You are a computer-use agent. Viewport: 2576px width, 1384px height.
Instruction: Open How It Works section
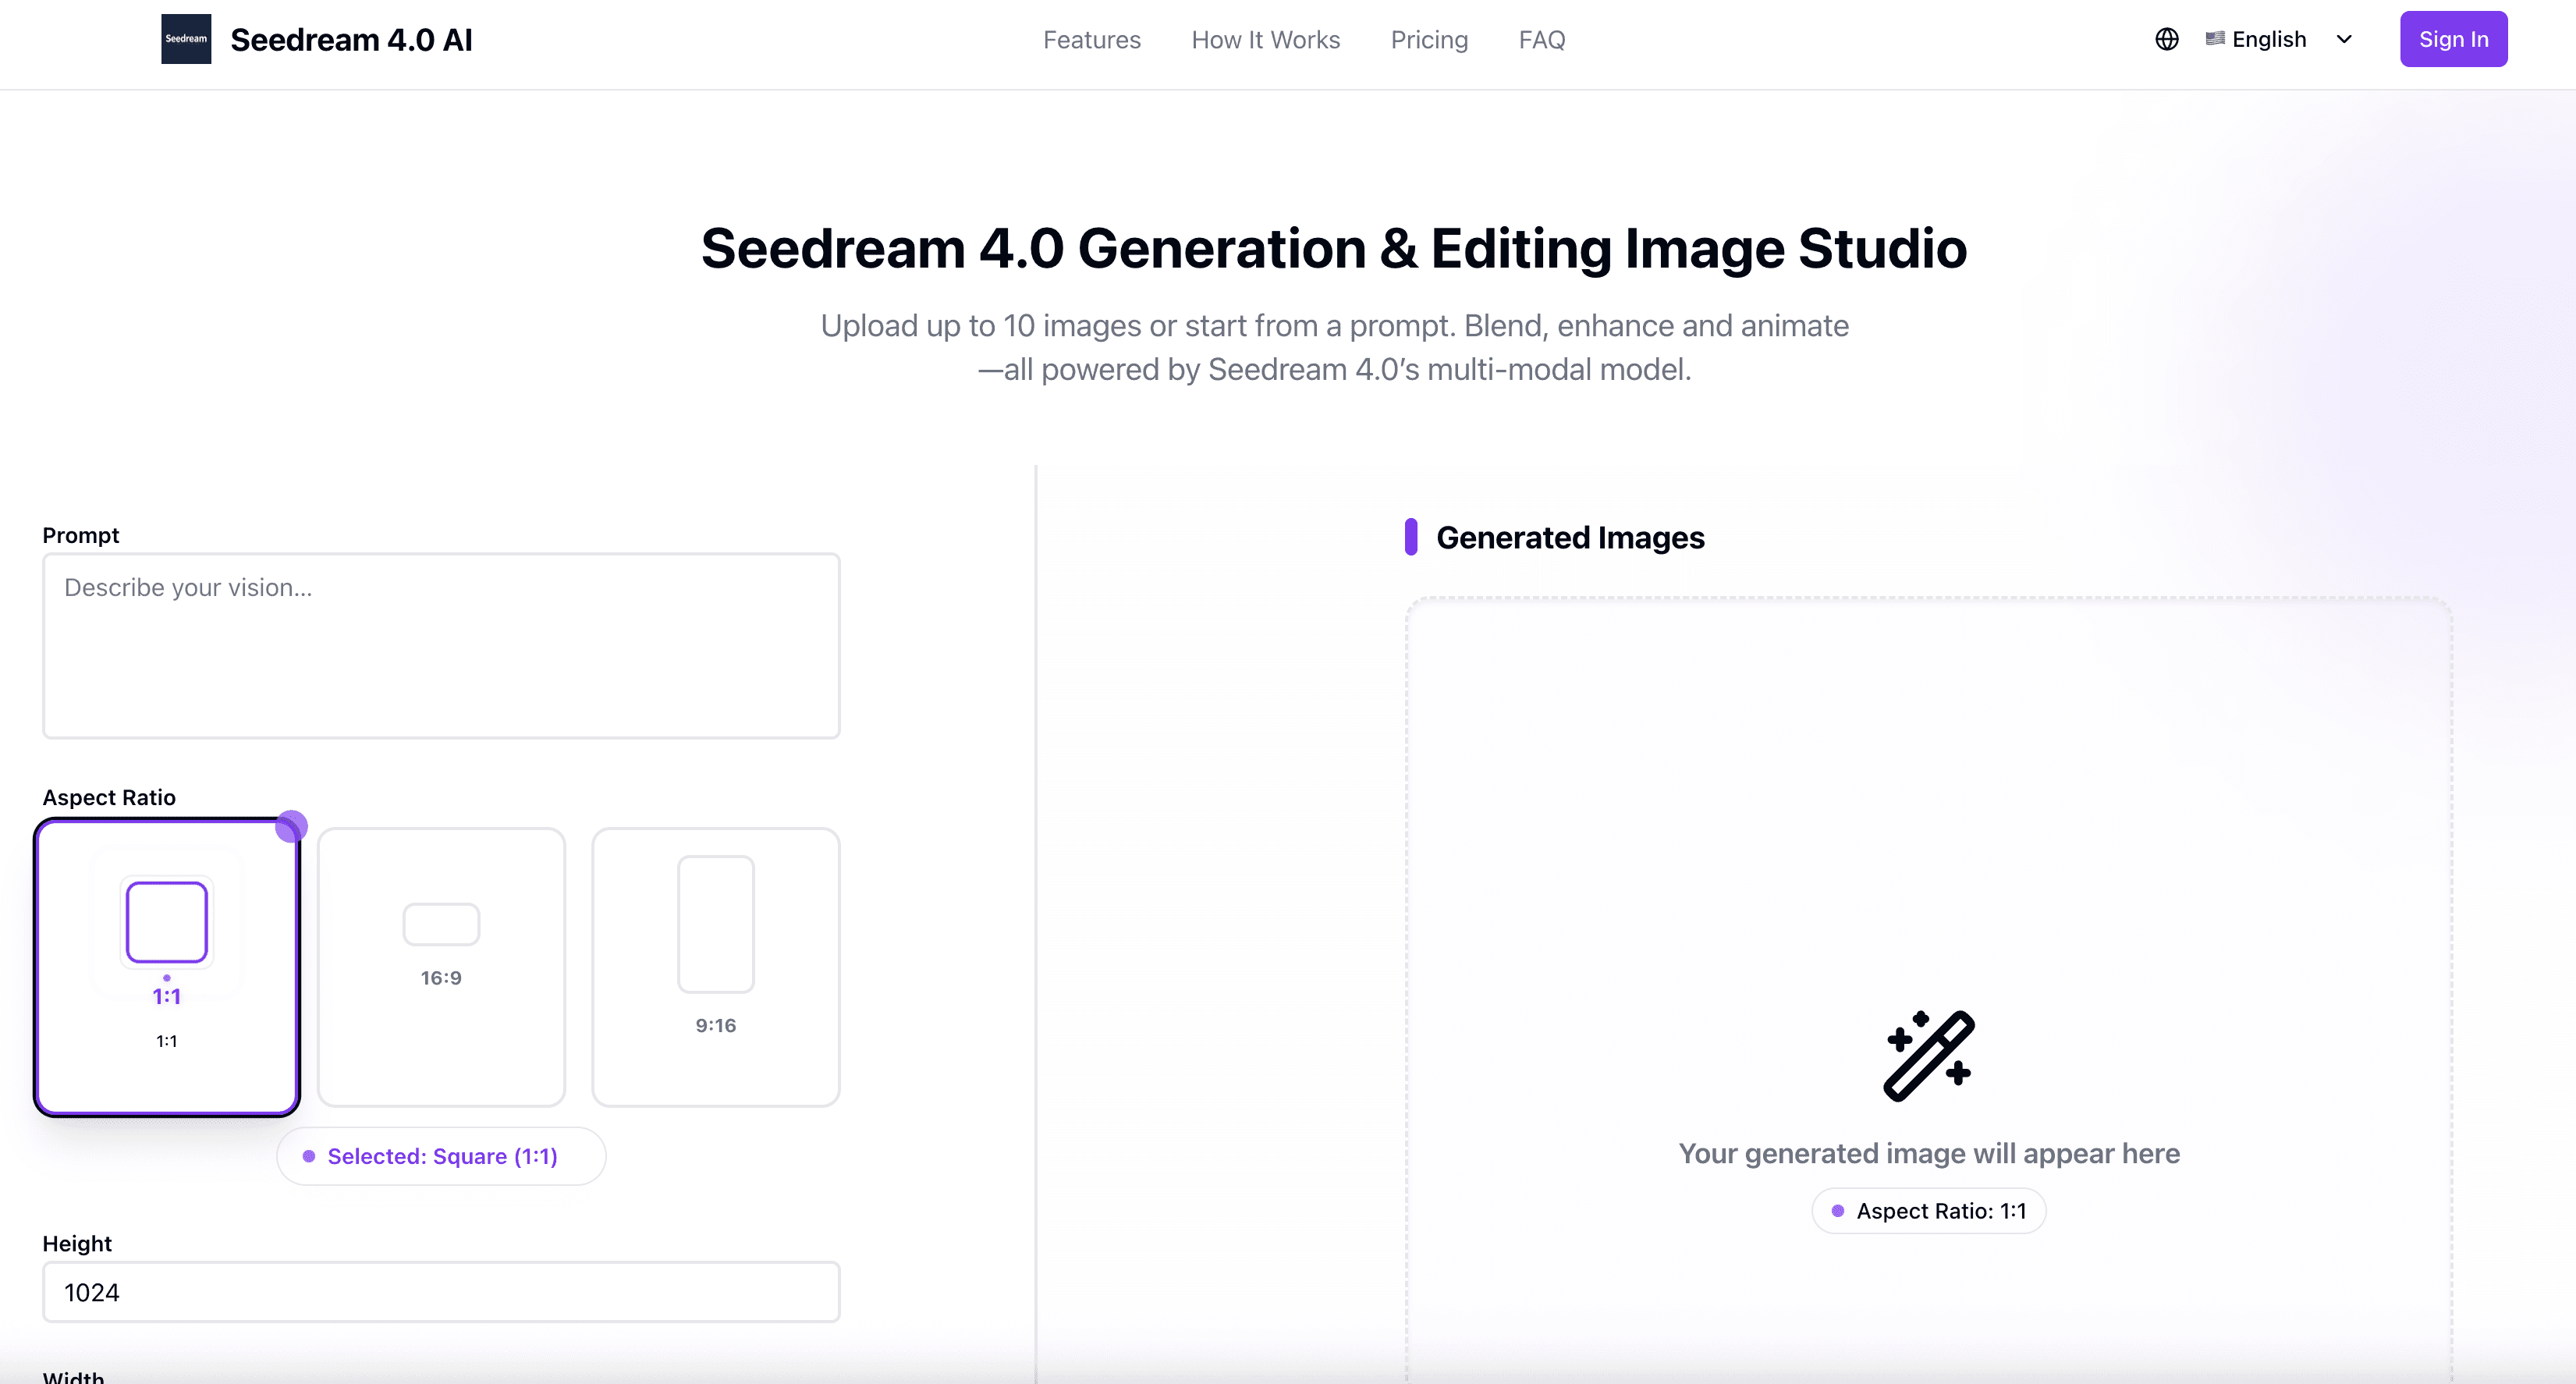[1265, 40]
